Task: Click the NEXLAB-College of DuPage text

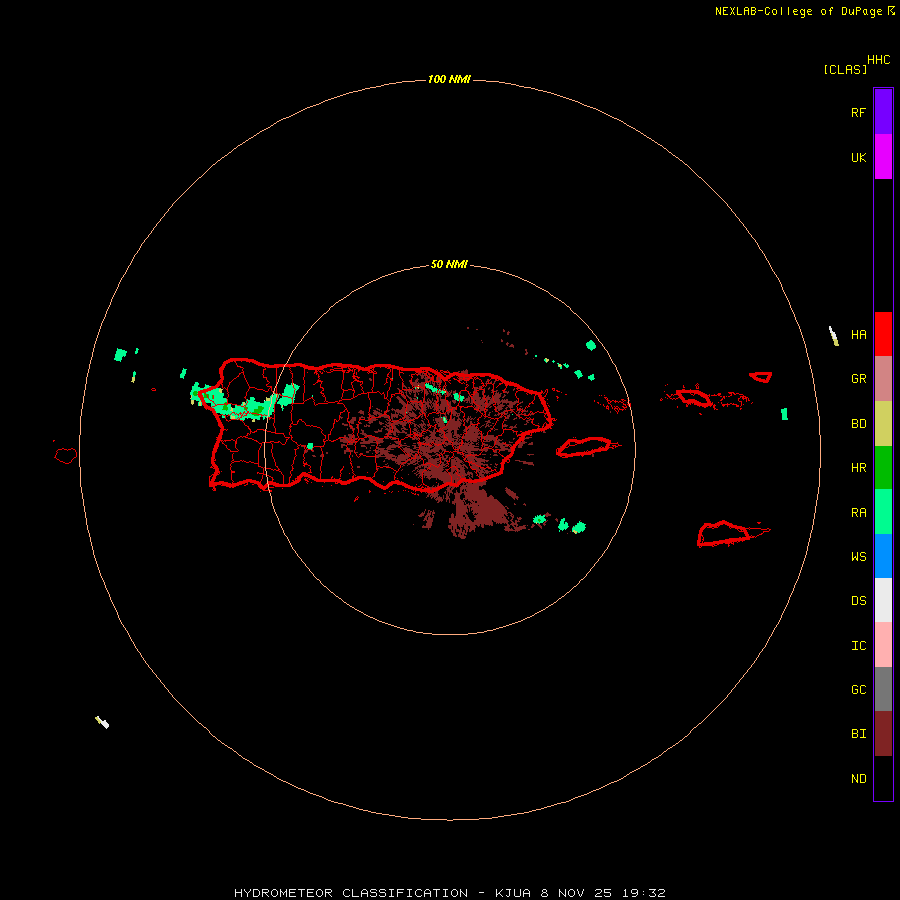Action: click(798, 11)
